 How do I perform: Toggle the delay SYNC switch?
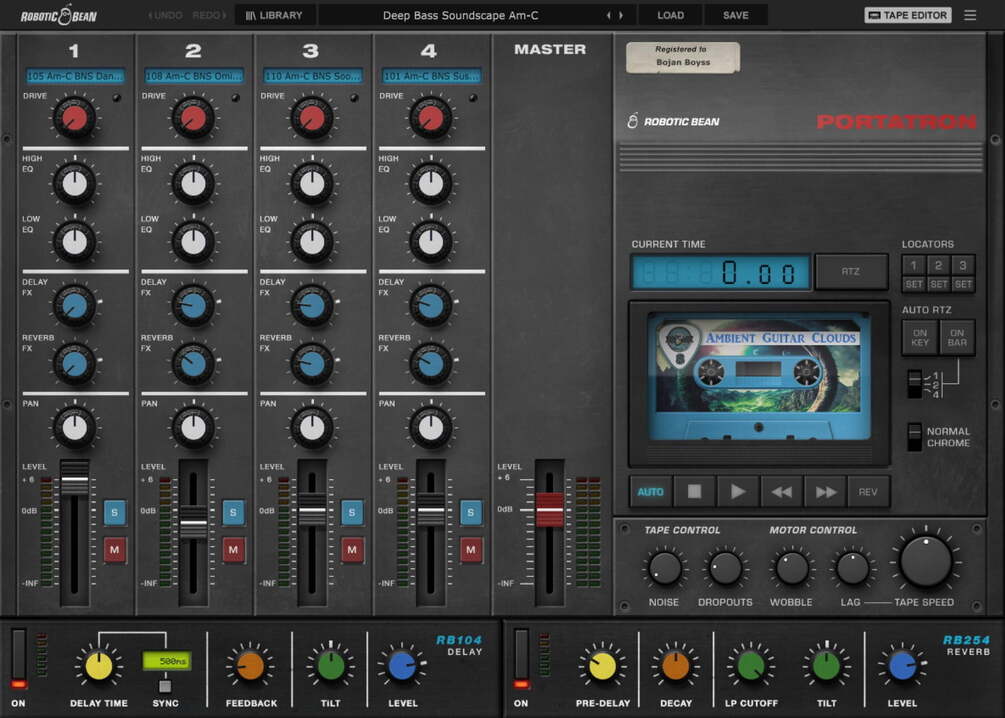165,686
